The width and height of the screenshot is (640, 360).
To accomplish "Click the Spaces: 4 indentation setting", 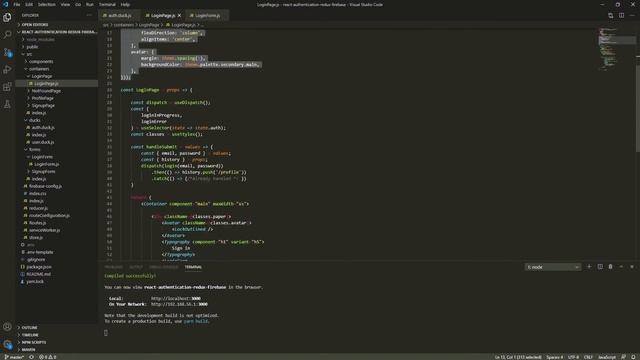I will click(554, 357).
